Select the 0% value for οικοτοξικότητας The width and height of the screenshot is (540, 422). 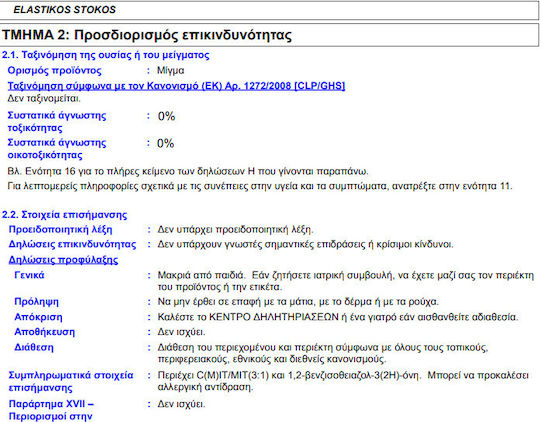coord(166,143)
